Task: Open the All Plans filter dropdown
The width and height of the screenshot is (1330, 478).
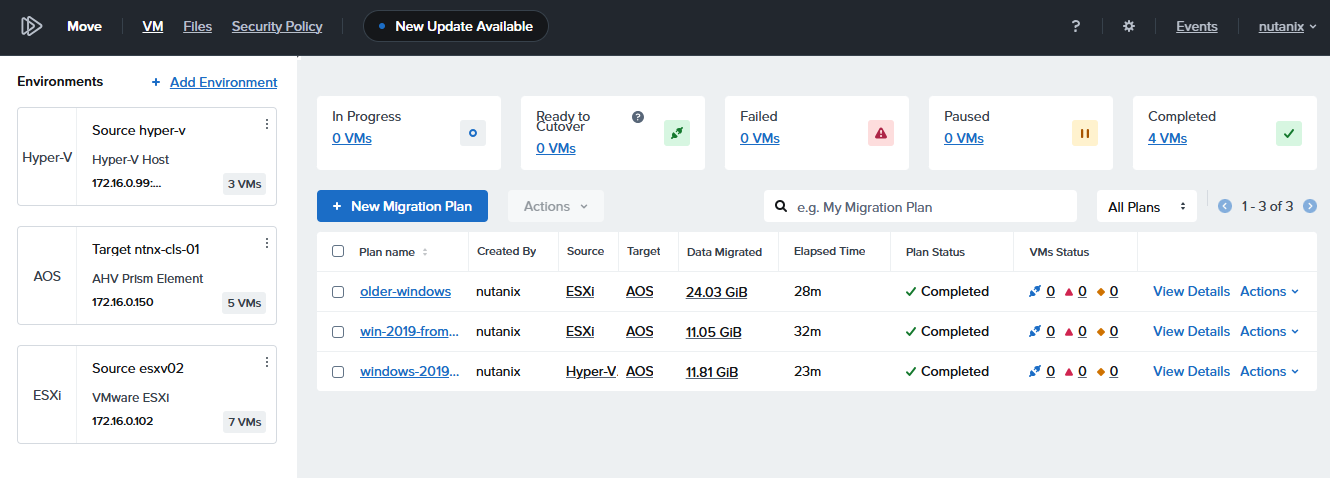Action: [x=1146, y=207]
